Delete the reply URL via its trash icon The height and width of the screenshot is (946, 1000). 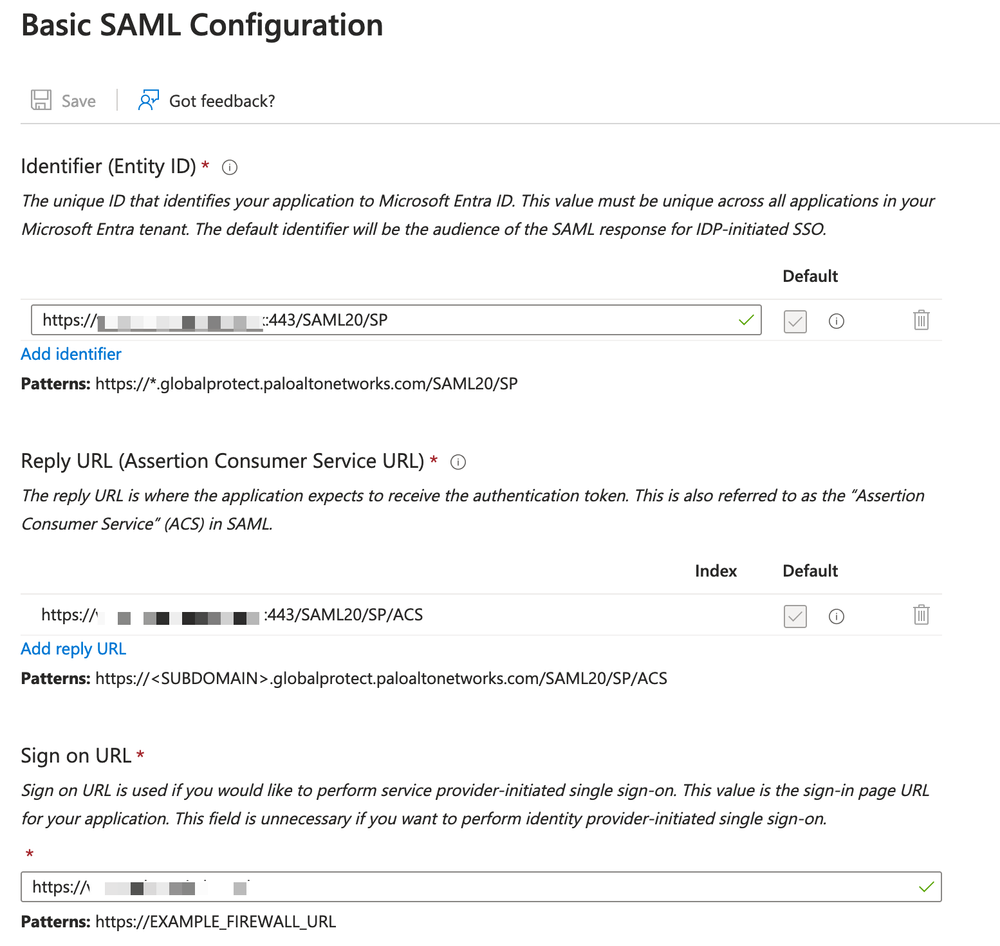click(x=921, y=616)
